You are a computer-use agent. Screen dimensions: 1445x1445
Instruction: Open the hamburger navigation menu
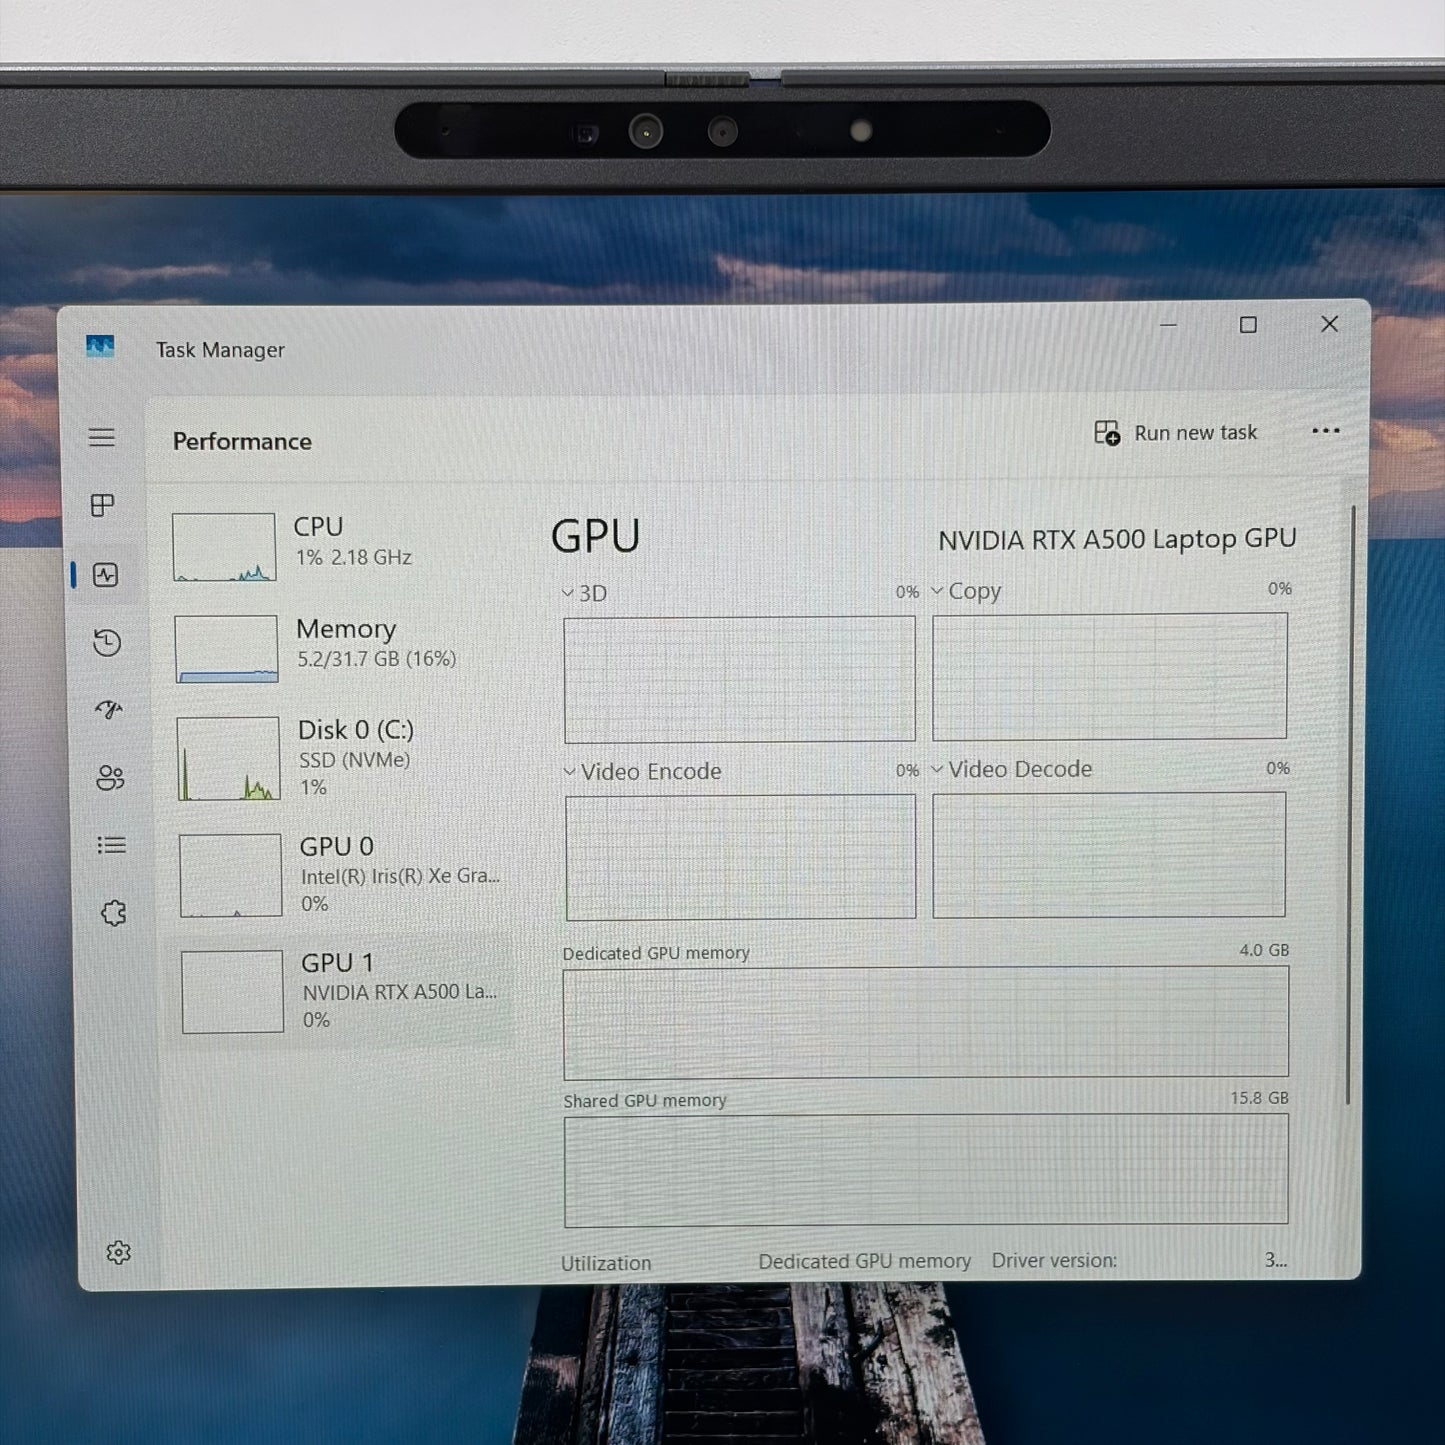click(101, 438)
